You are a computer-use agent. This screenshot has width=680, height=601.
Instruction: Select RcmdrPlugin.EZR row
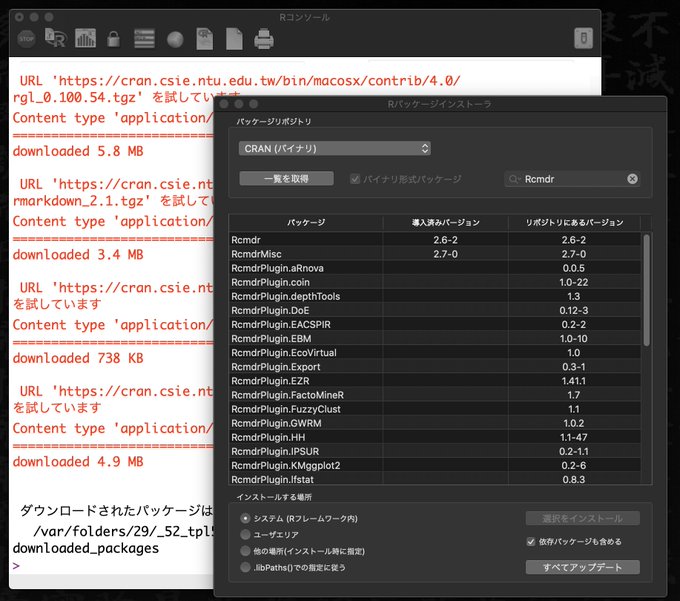(435, 381)
